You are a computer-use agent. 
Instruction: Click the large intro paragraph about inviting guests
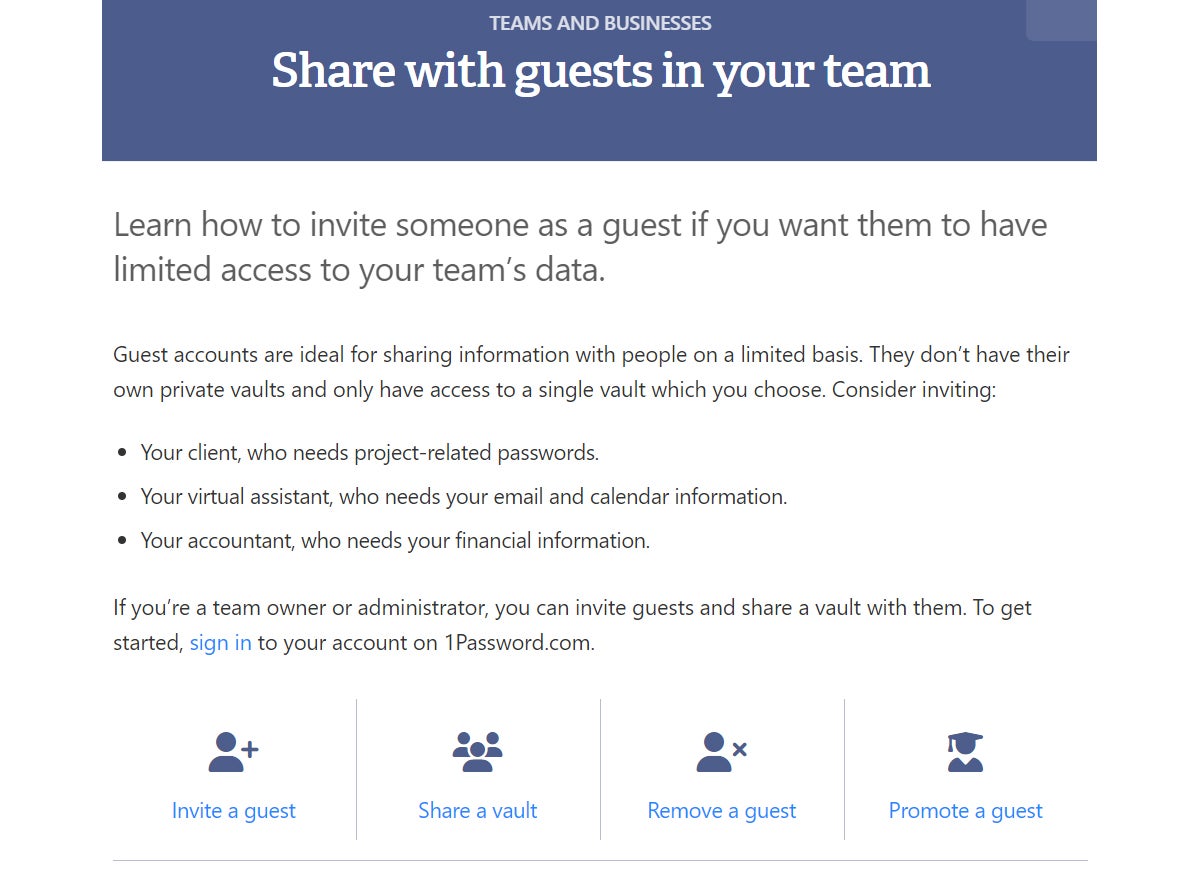click(x=580, y=246)
